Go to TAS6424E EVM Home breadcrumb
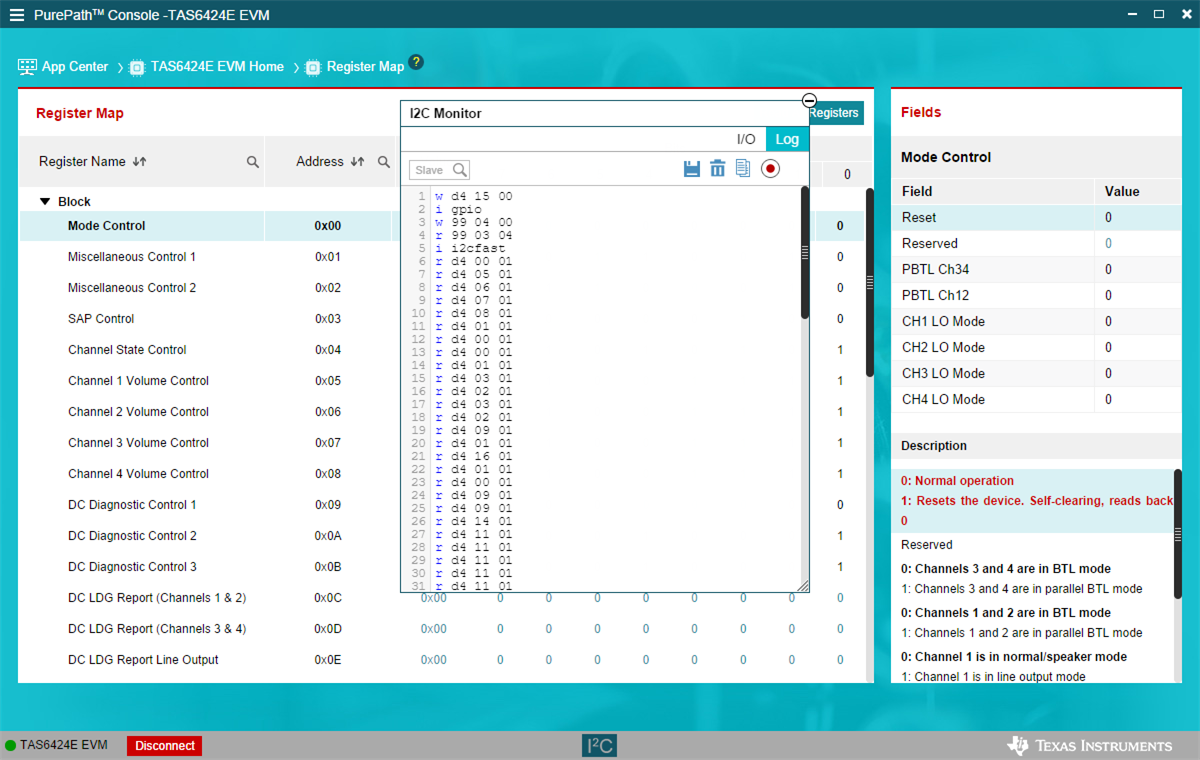Image resolution: width=1200 pixels, height=760 pixels. pyautogui.click(x=217, y=67)
